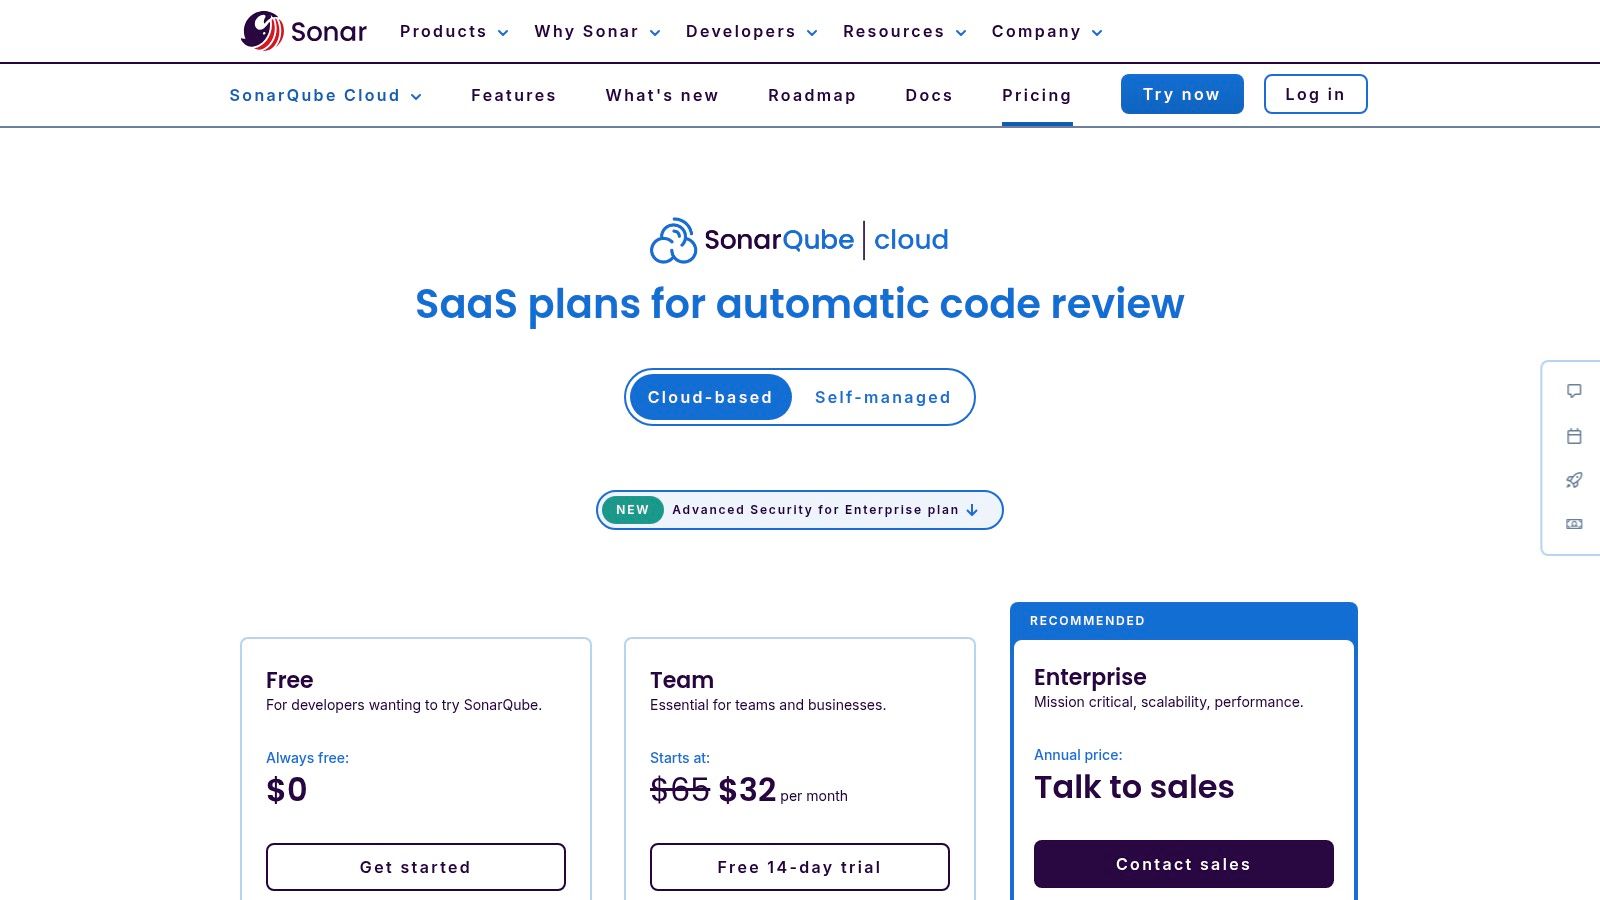Select the rocket icon in the right sidebar
This screenshot has width=1600, height=900.
pyautogui.click(x=1574, y=480)
